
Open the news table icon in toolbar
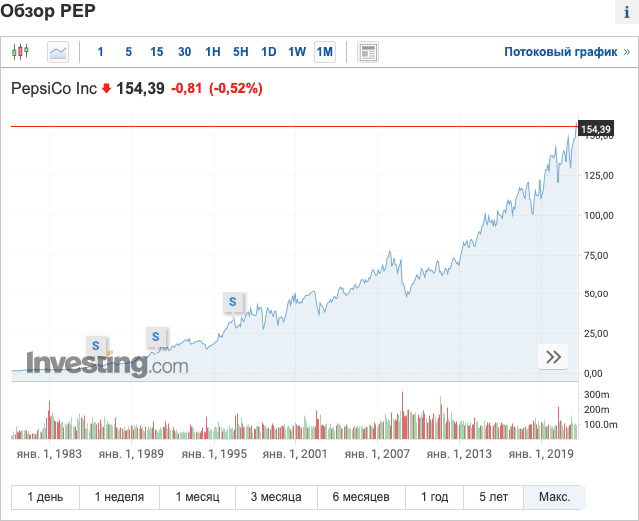click(x=368, y=52)
